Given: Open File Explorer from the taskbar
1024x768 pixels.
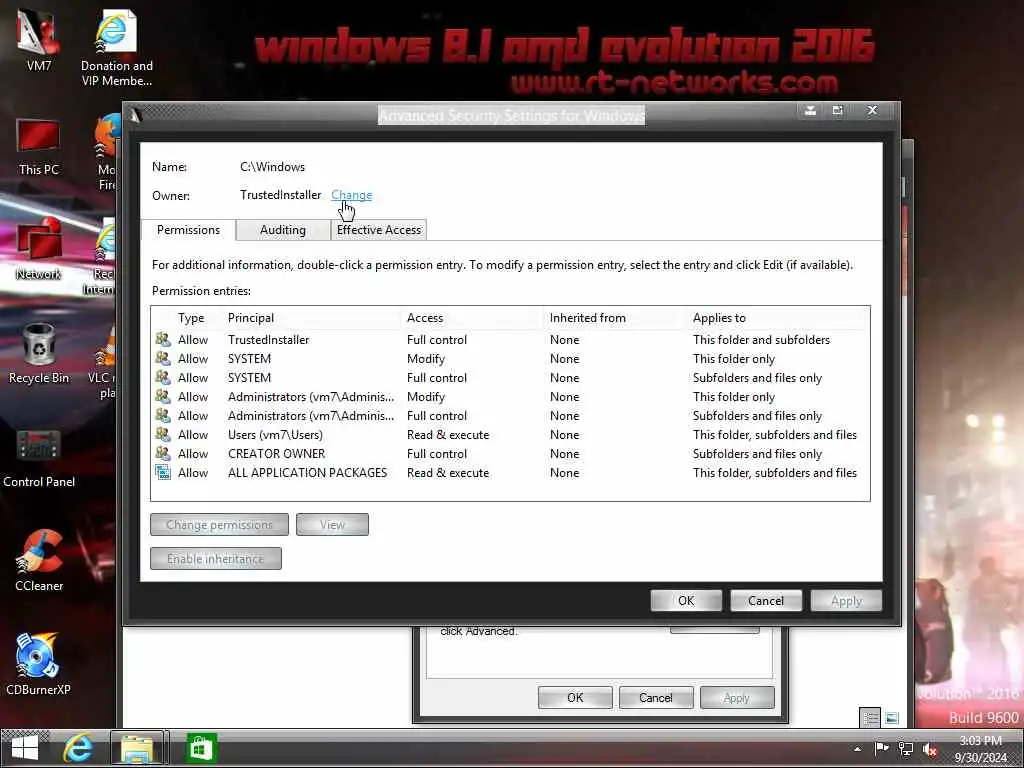Looking at the screenshot, I should coord(136,748).
